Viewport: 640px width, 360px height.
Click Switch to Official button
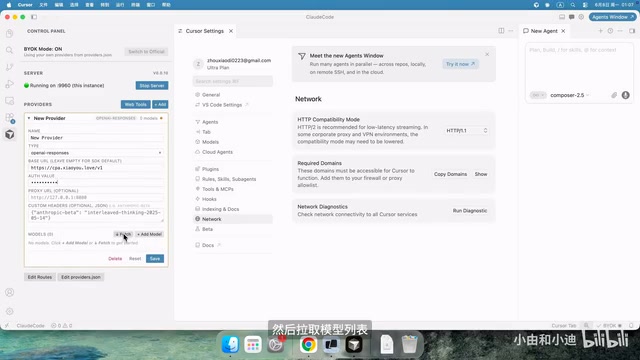(146, 52)
